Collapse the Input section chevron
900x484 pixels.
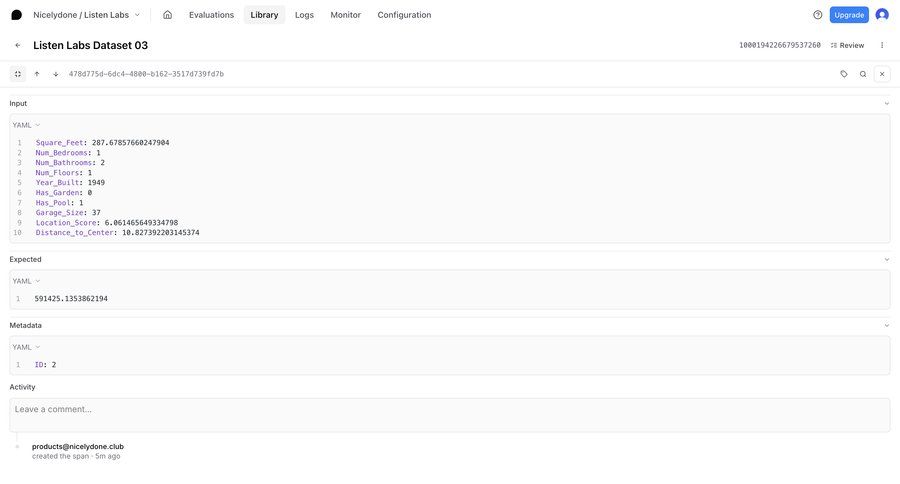coord(886,104)
